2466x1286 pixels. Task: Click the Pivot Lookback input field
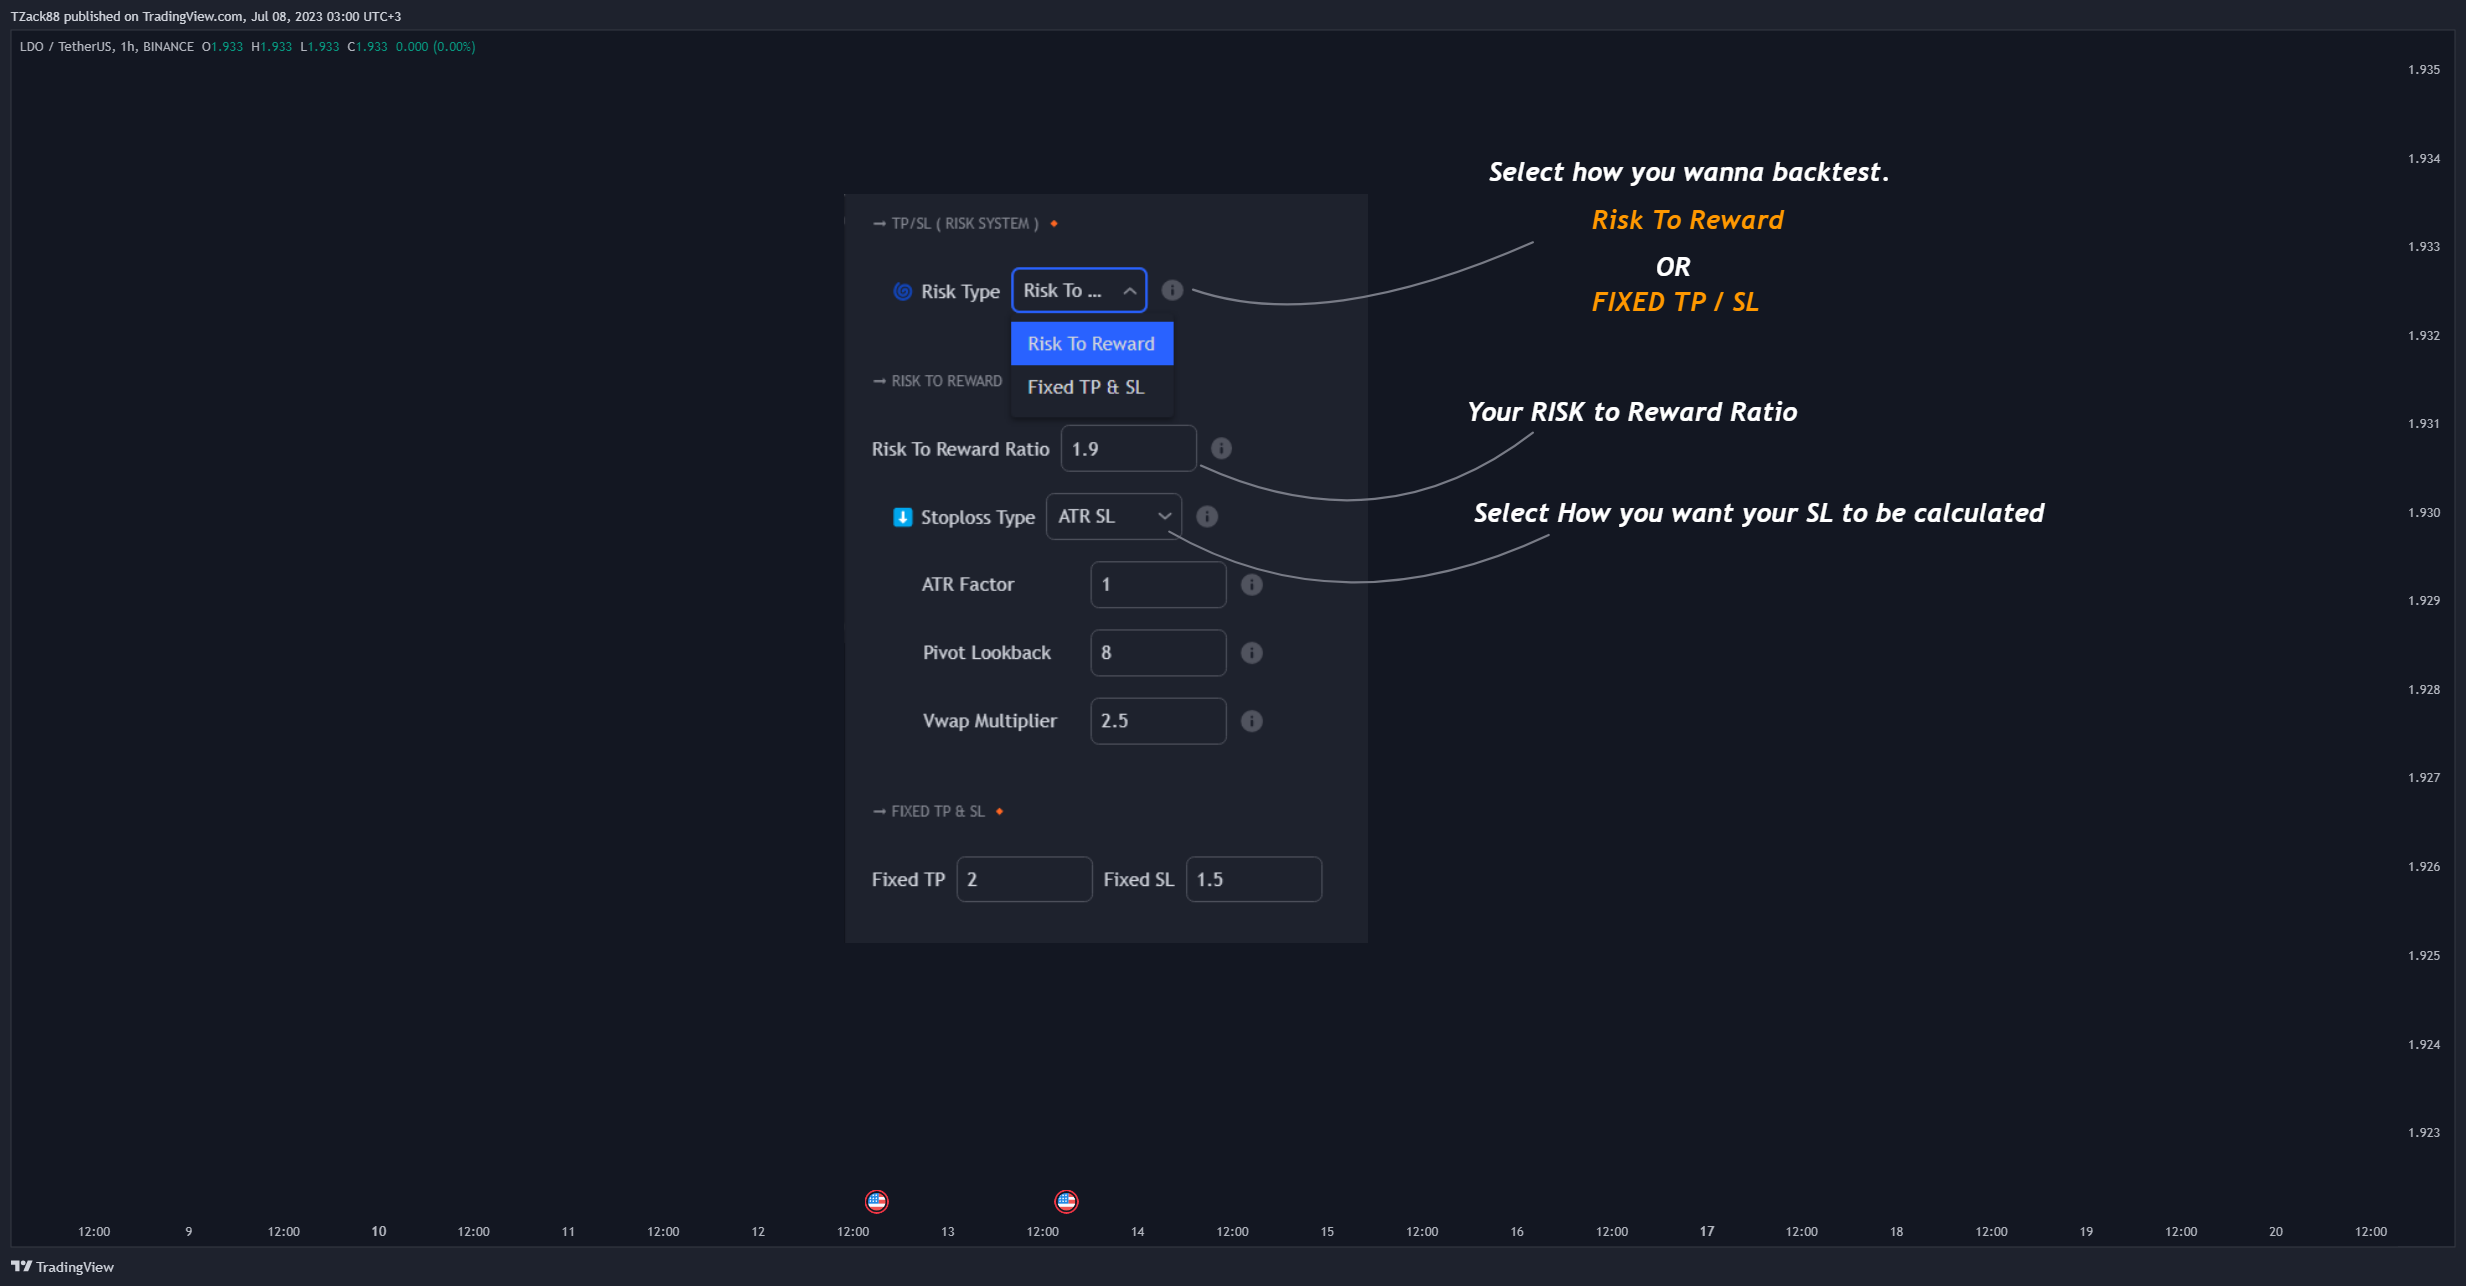1158,652
